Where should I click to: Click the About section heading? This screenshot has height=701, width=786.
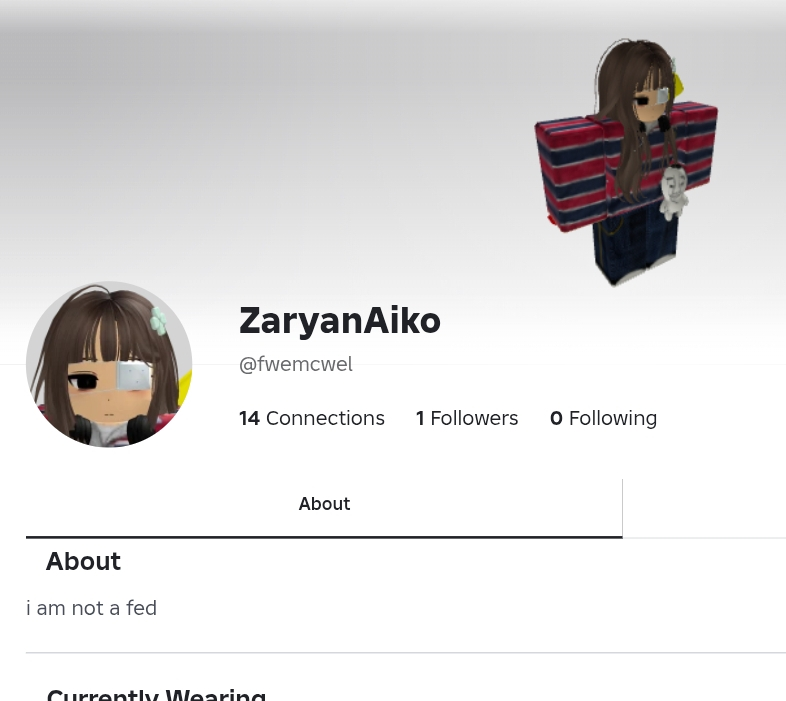pyautogui.click(x=83, y=561)
